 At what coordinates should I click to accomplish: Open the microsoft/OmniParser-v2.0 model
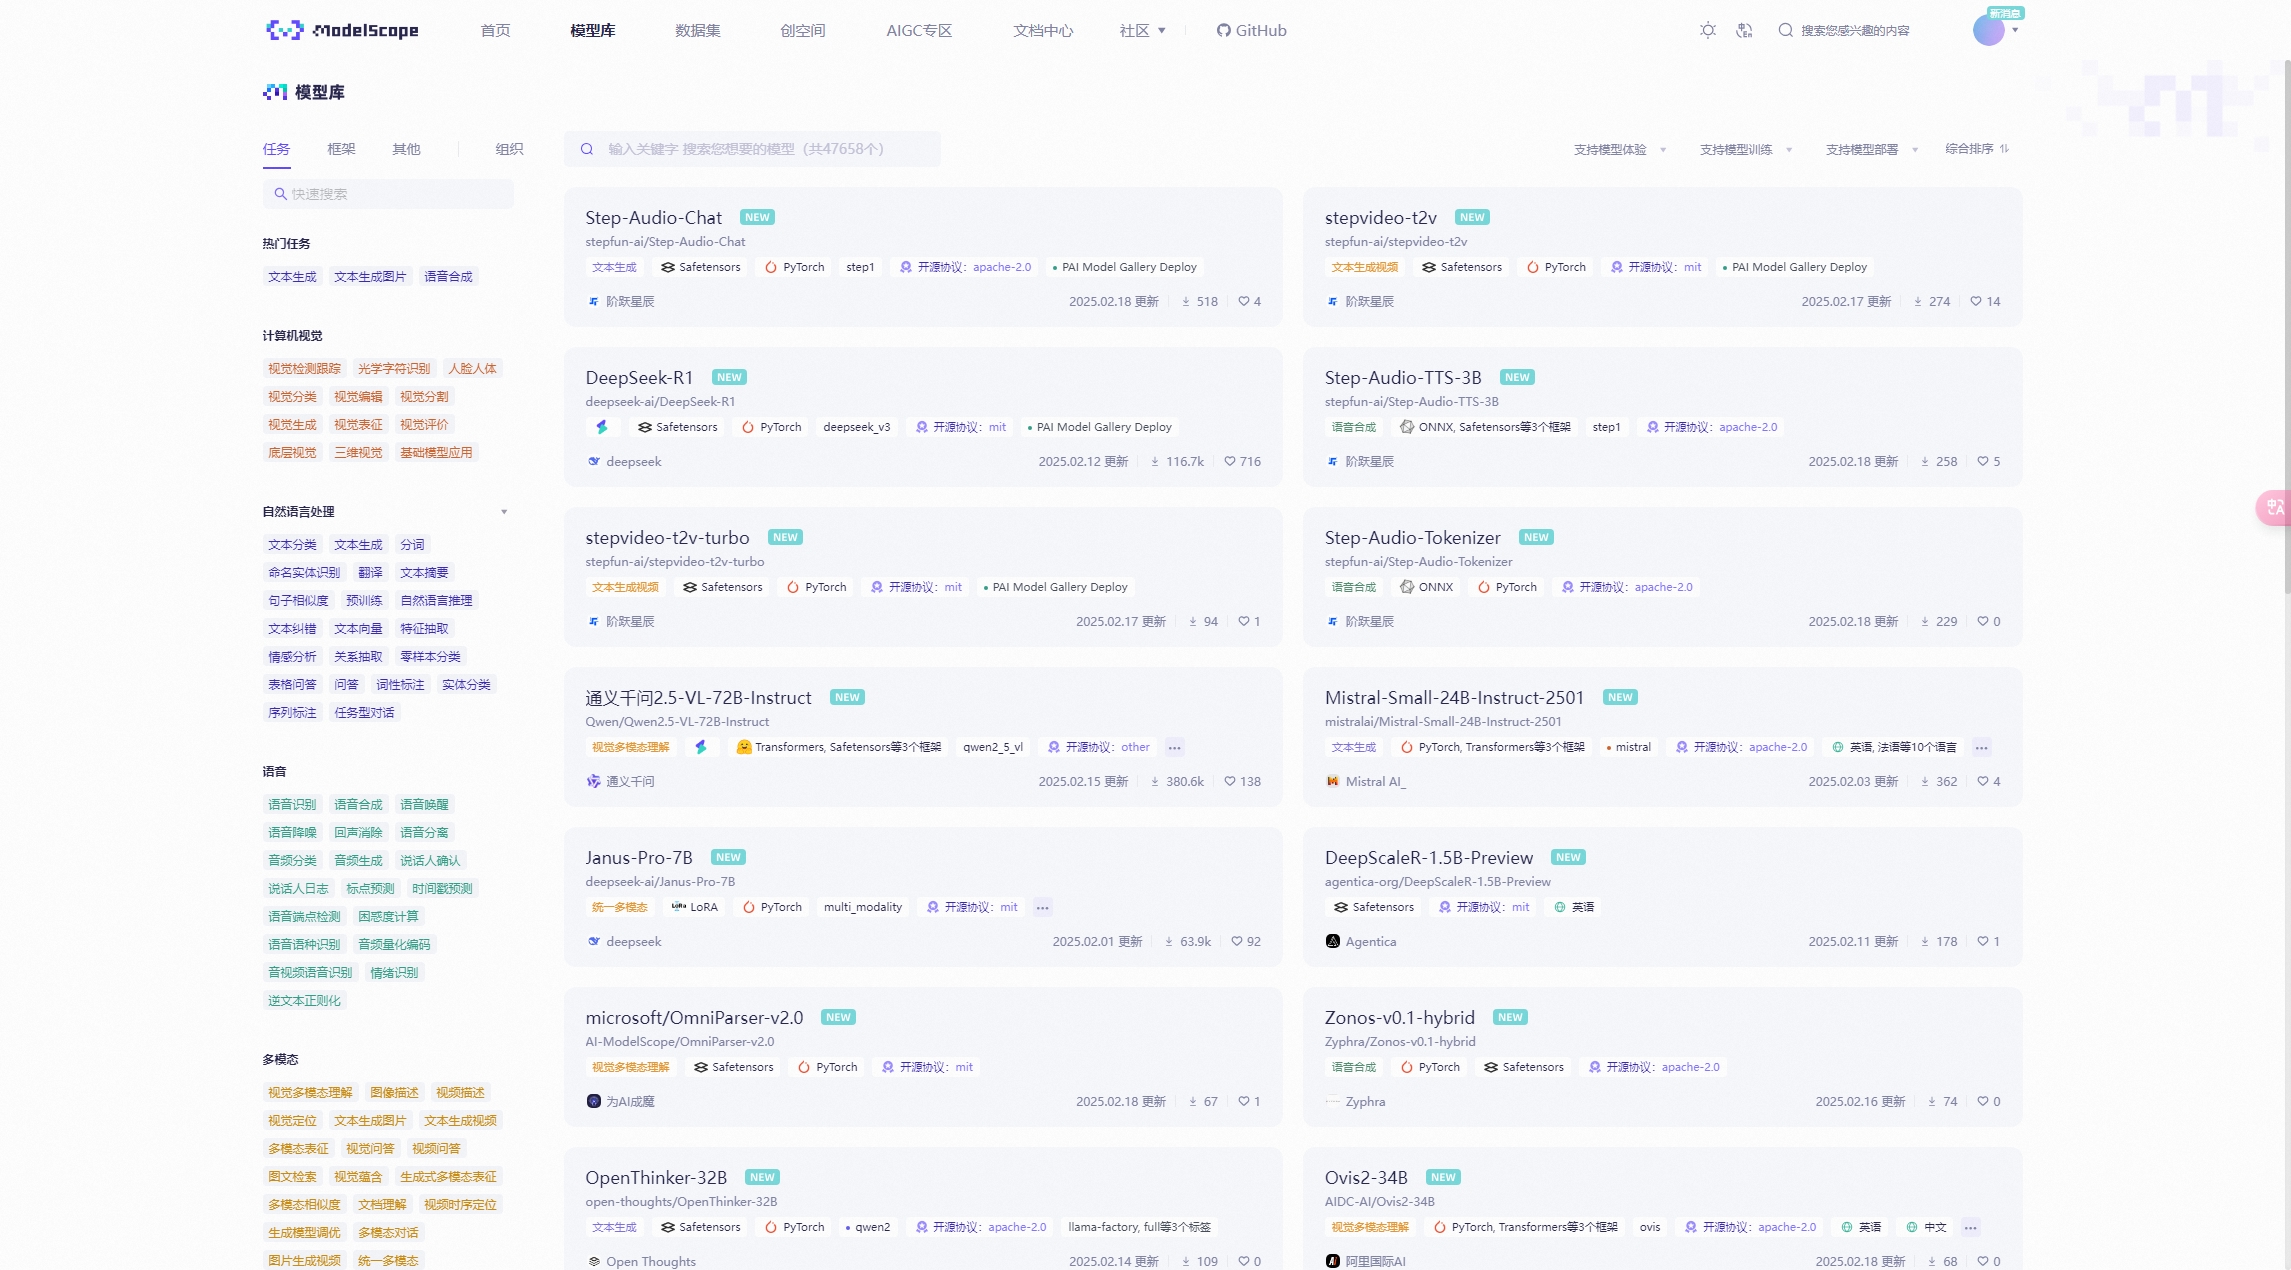(694, 1017)
